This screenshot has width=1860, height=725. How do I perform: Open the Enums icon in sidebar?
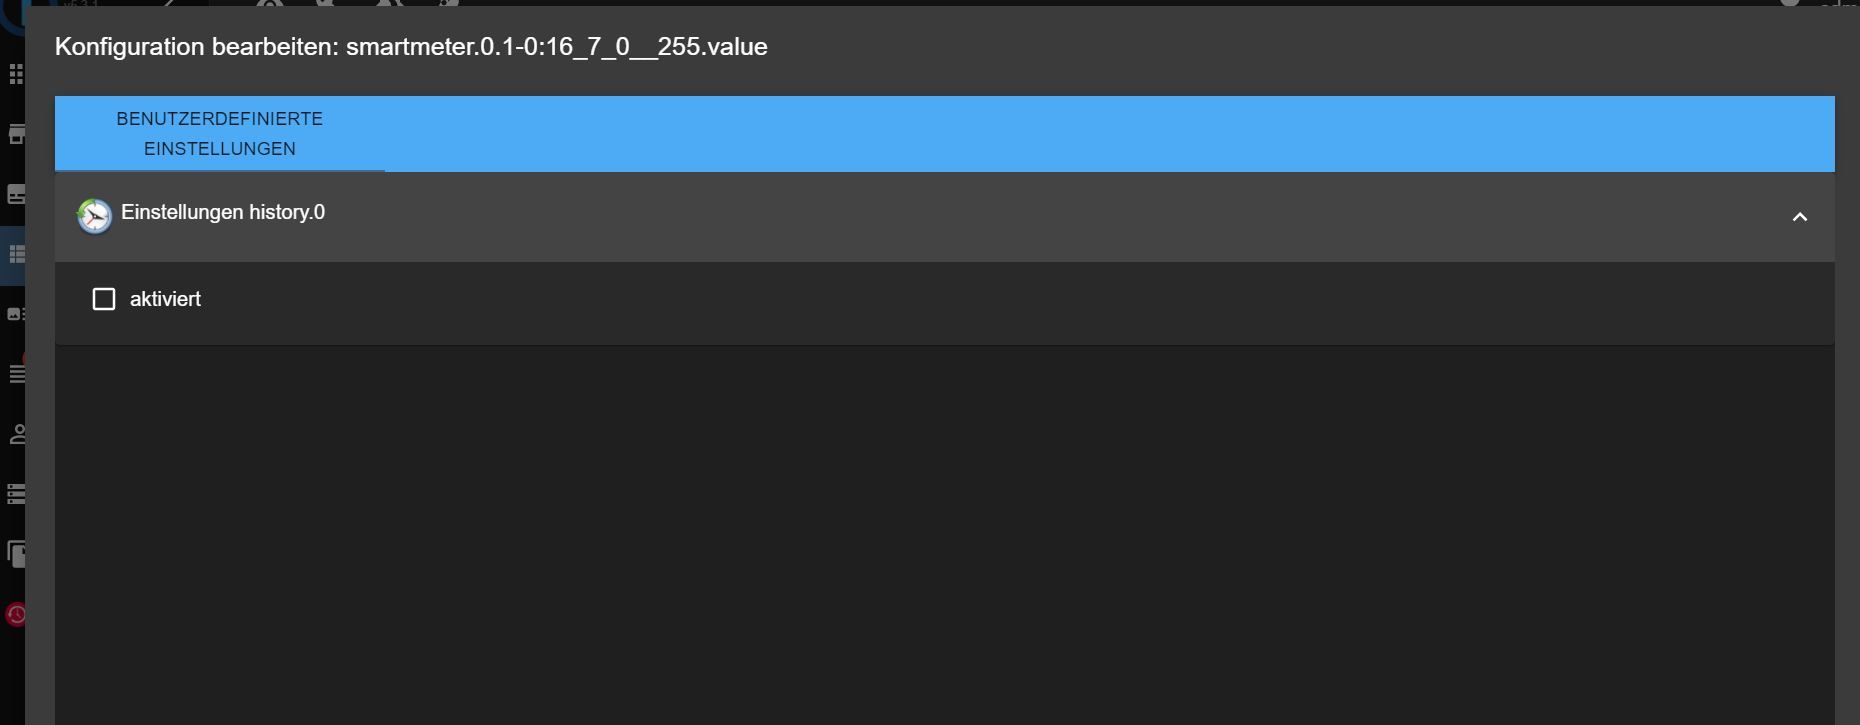coord(15,314)
